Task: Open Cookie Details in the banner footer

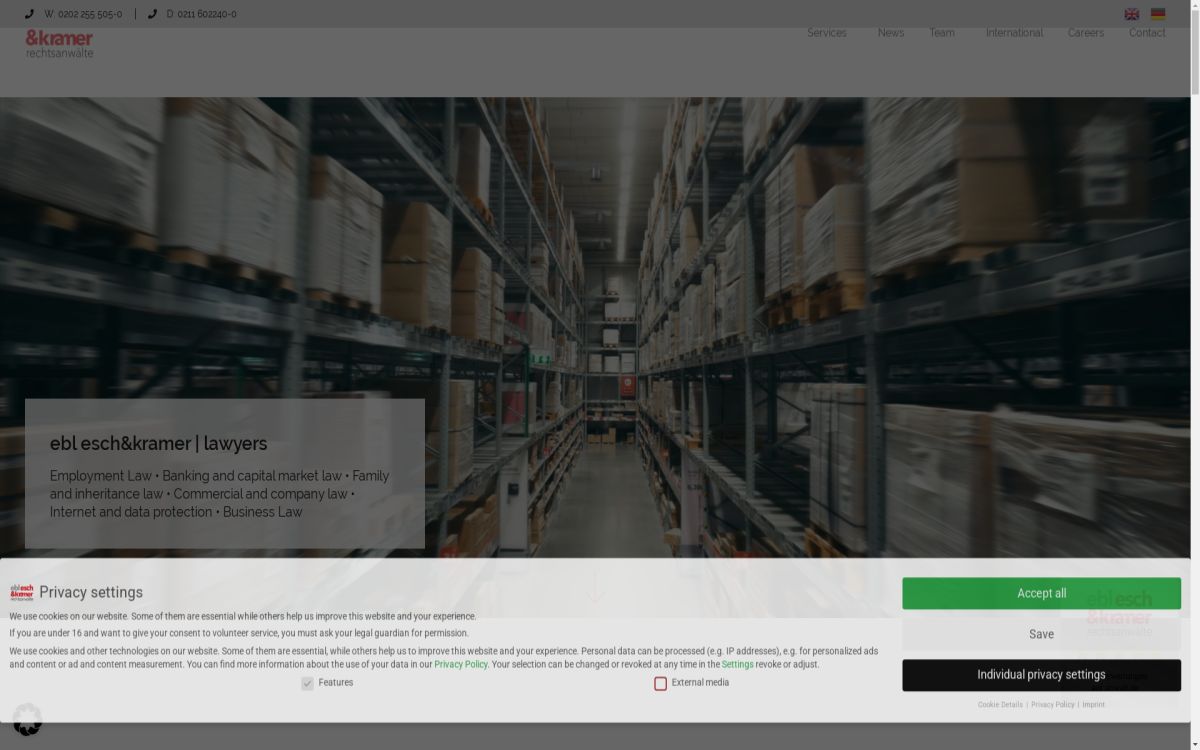Action: point(1000,704)
